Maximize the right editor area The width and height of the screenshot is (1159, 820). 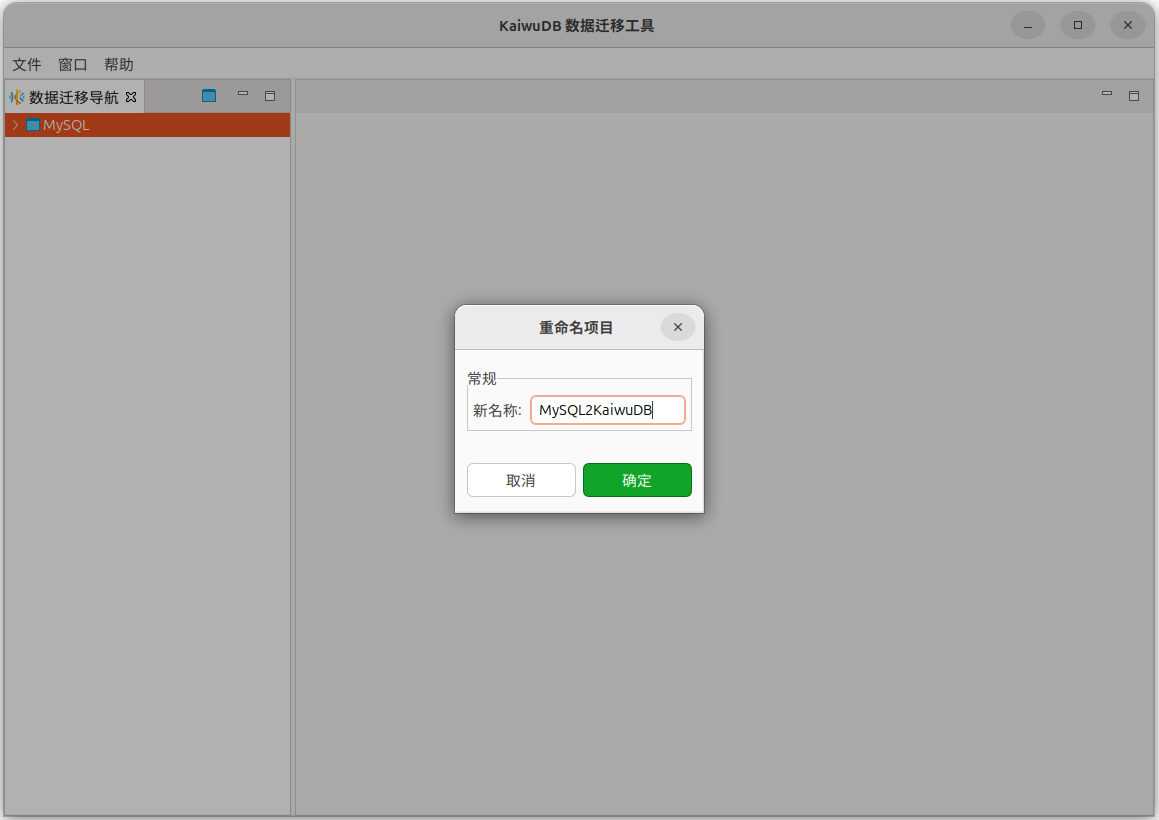tap(1134, 96)
